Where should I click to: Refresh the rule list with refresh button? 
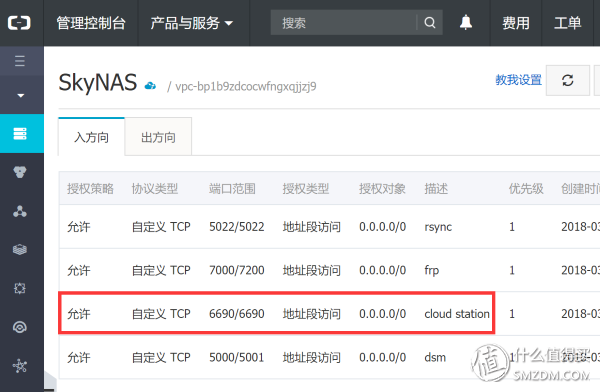pos(567,80)
